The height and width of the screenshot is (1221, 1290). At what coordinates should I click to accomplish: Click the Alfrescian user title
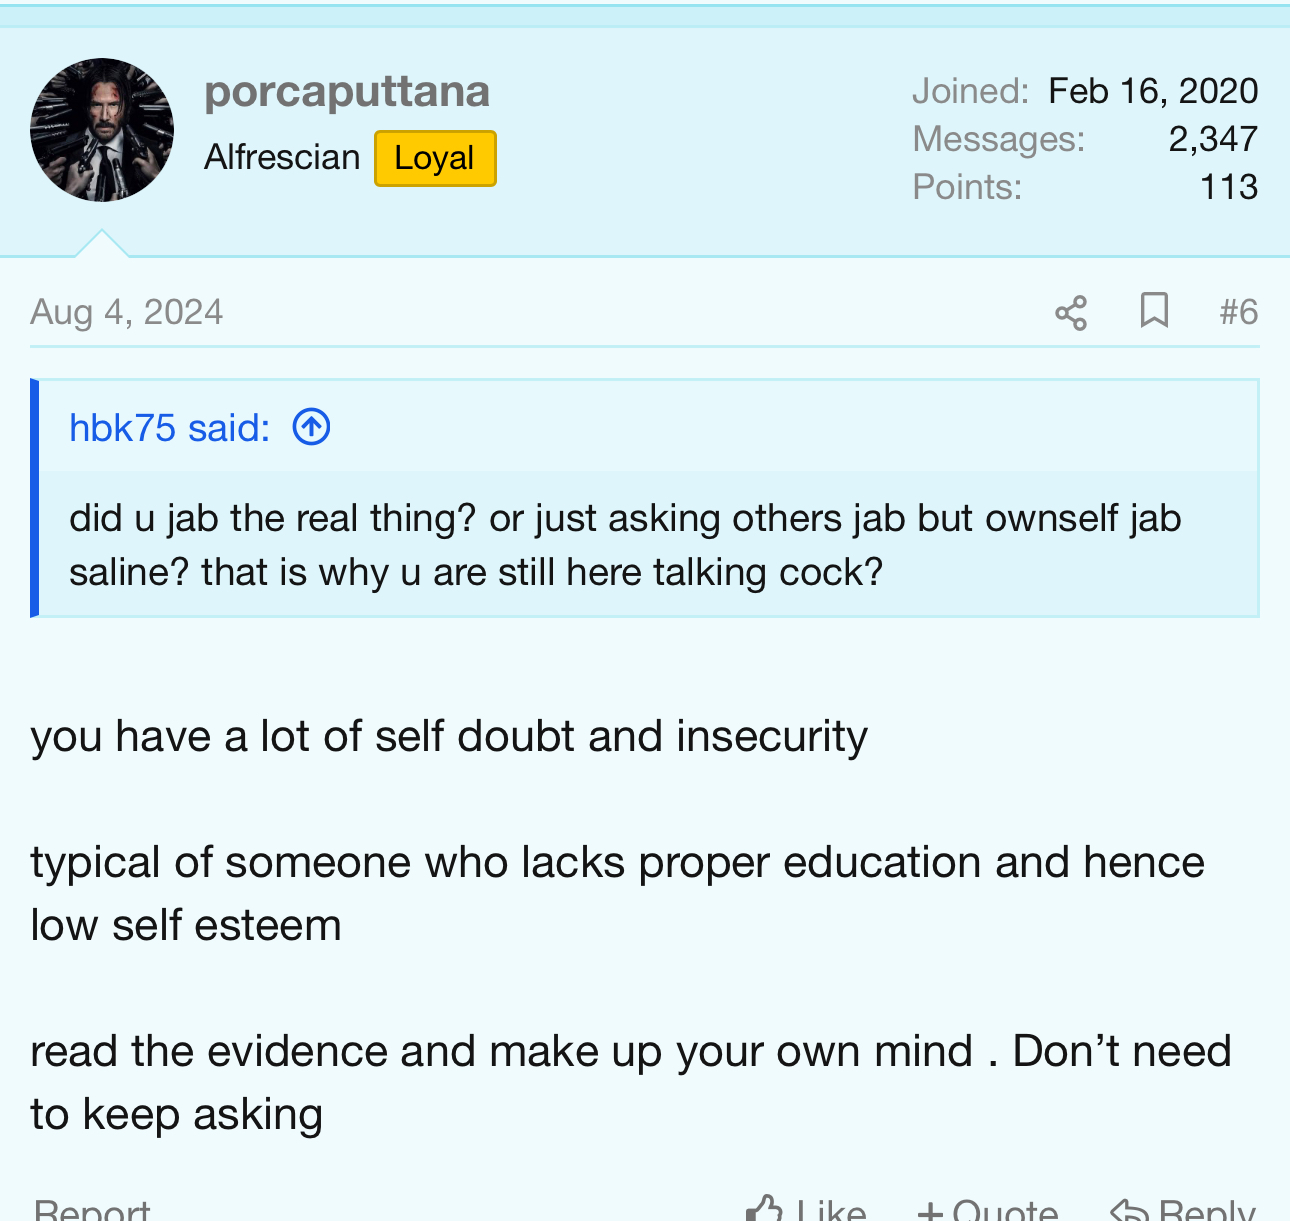click(282, 158)
